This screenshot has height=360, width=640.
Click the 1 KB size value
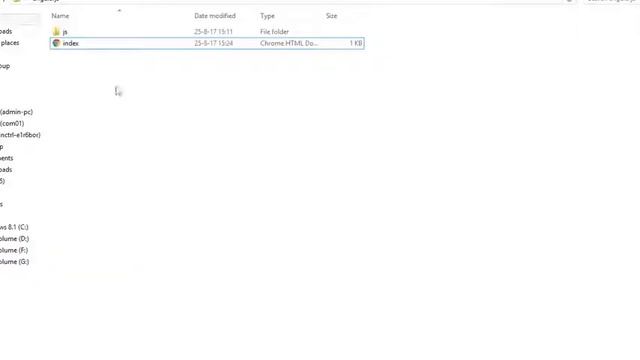click(x=356, y=43)
